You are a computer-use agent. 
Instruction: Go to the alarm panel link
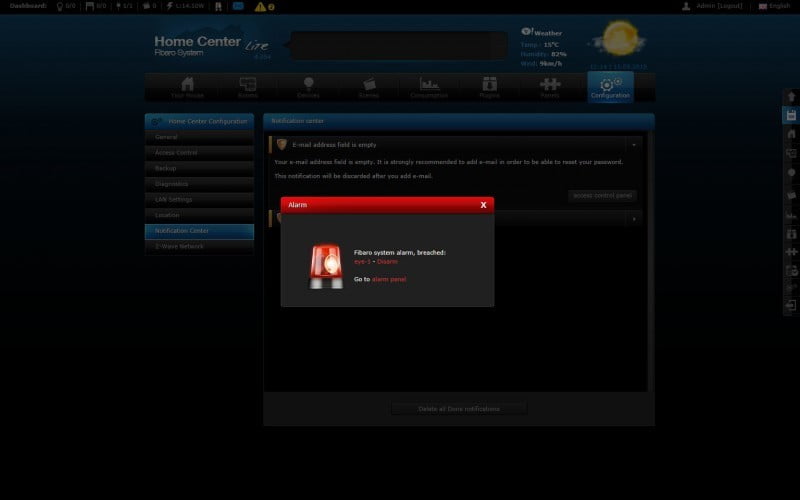point(389,279)
